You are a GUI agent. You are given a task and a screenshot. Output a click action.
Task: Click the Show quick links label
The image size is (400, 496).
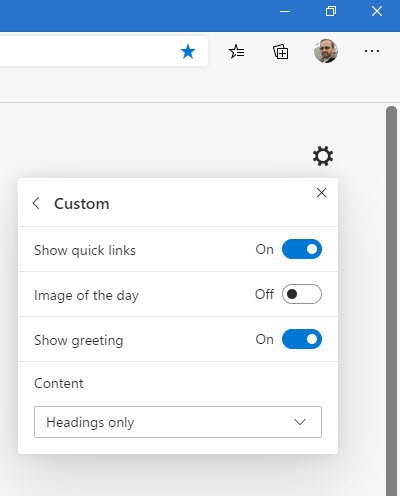85,250
